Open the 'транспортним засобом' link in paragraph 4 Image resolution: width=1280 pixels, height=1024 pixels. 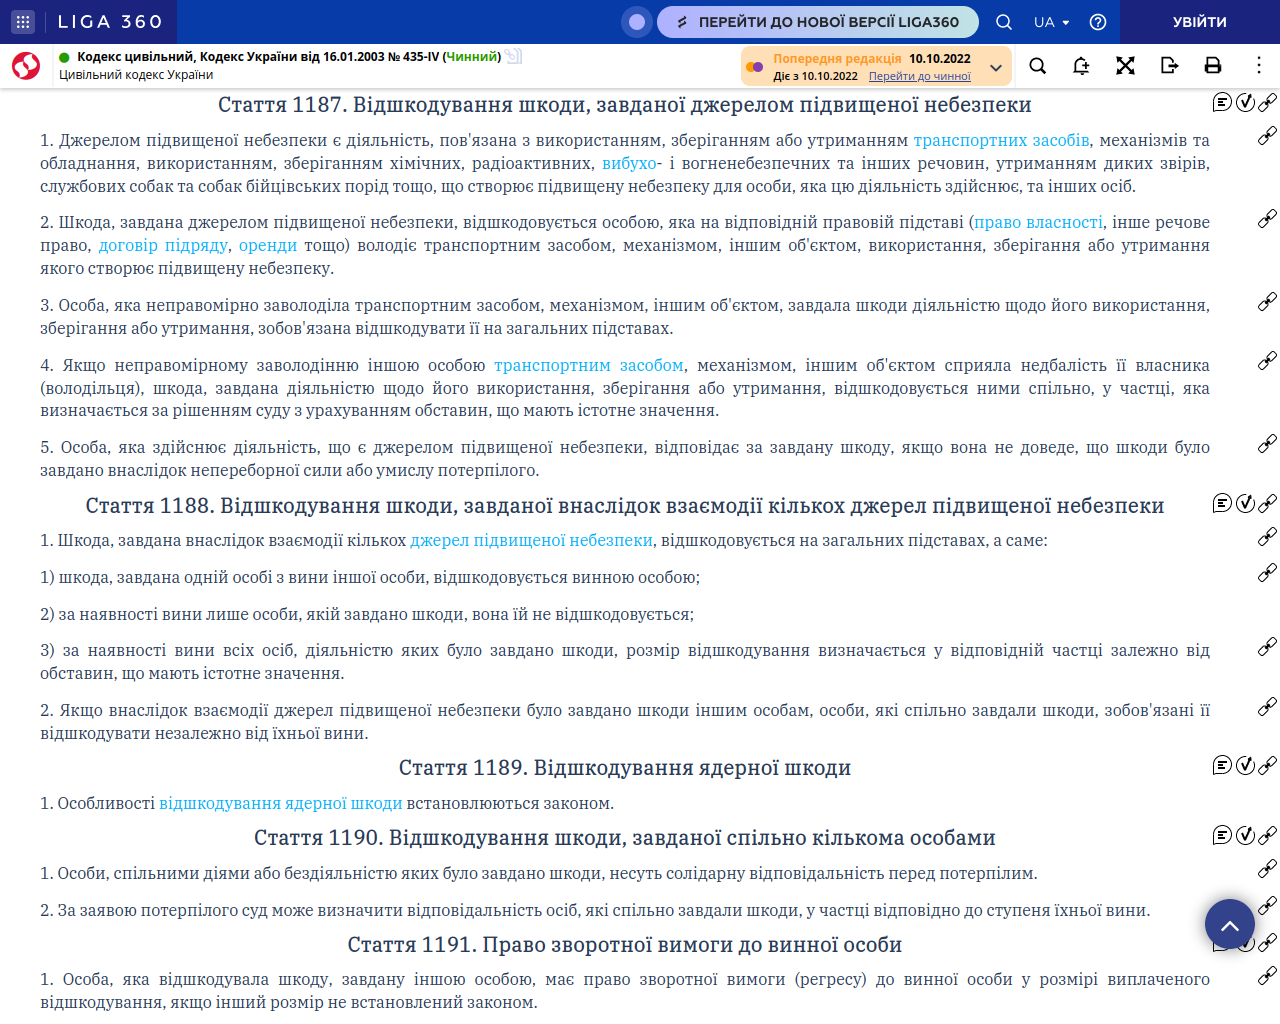589,365
